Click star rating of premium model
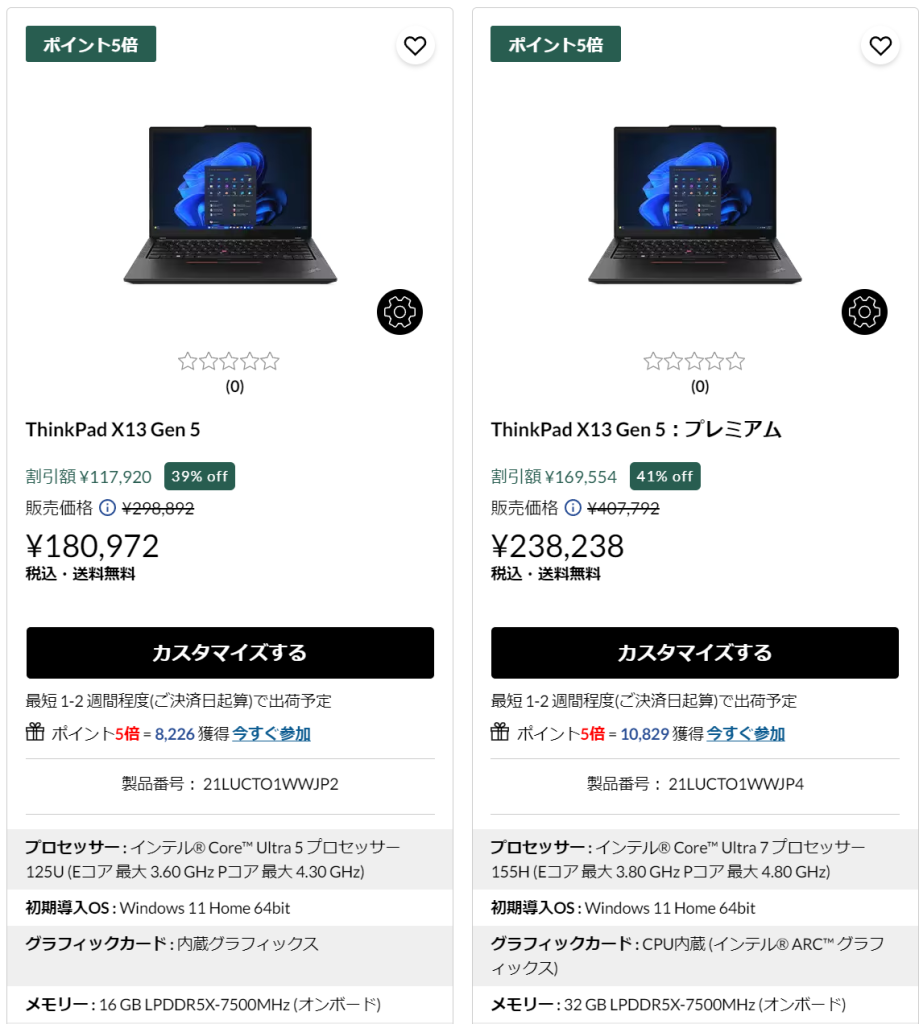The width and height of the screenshot is (919, 1024). 694,361
